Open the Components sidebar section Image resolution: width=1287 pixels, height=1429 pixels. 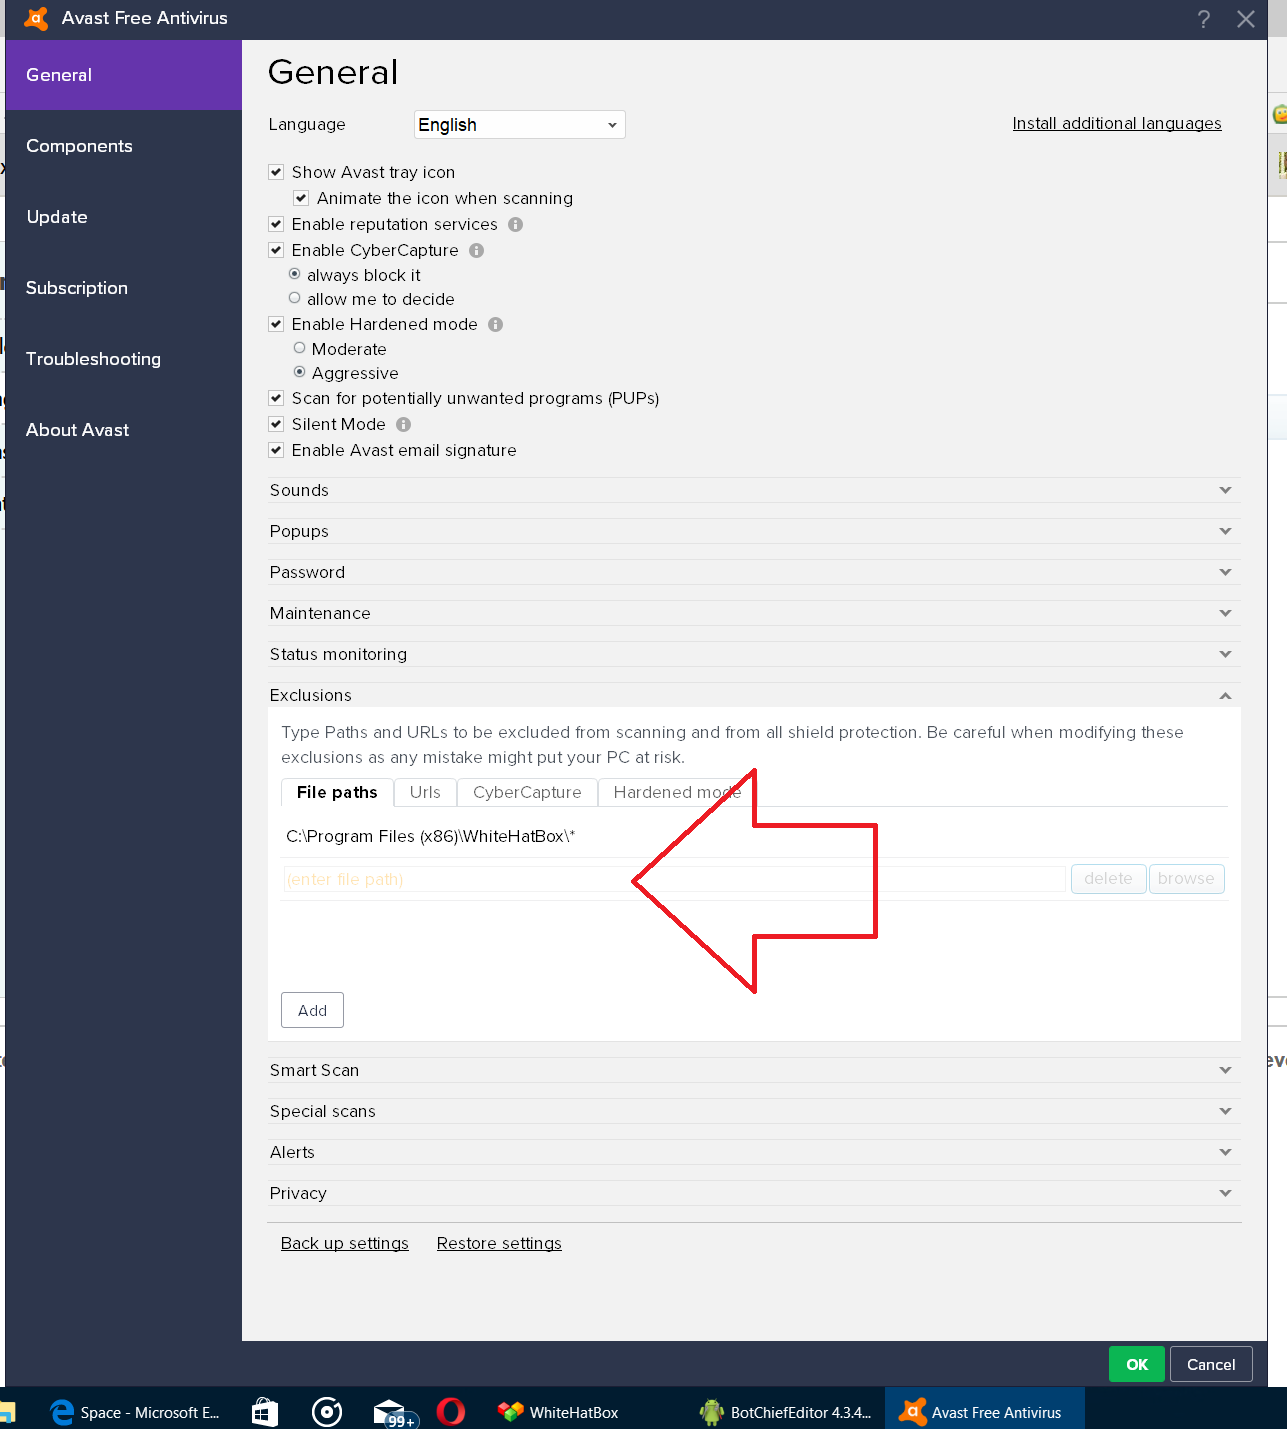tap(79, 146)
